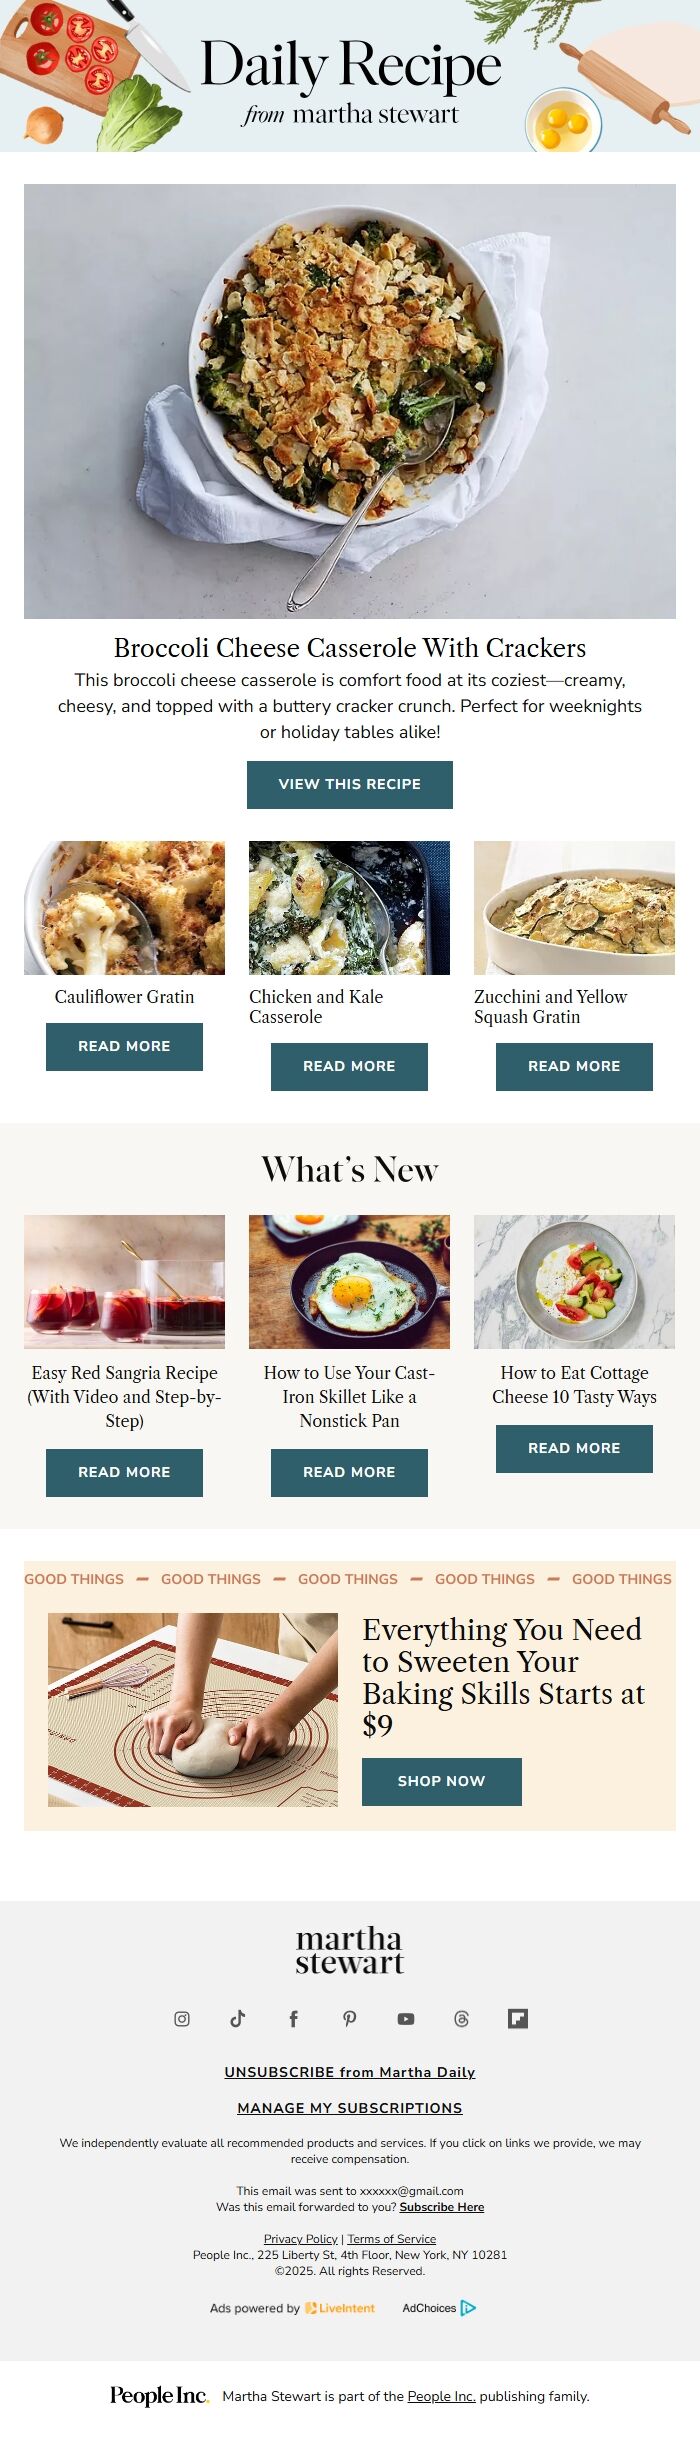Open the Pinterest social icon

click(x=350, y=2018)
